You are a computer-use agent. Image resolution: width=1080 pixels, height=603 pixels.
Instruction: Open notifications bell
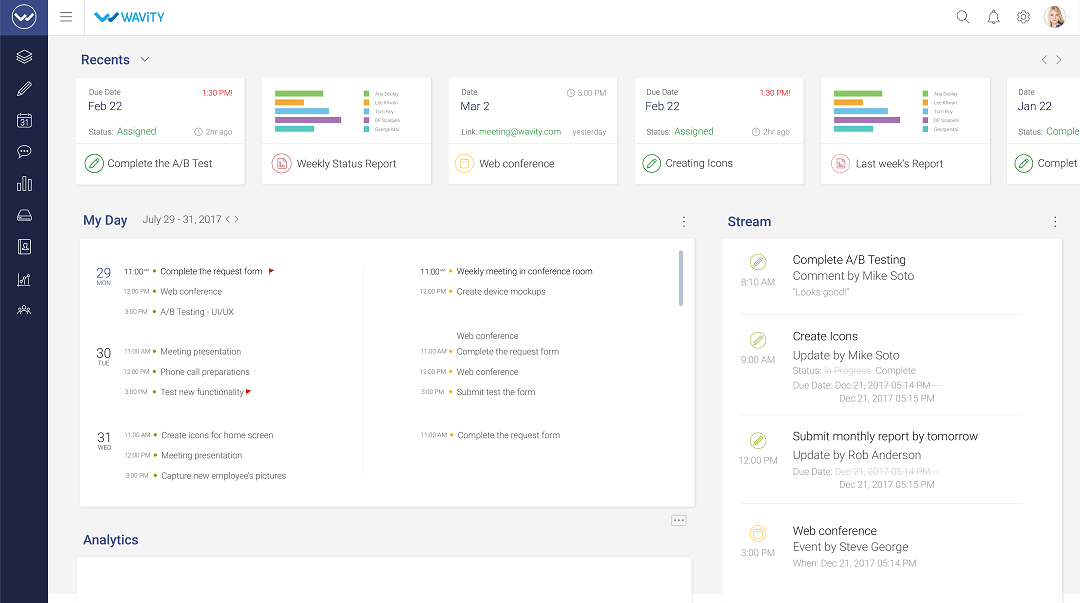click(993, 17)
